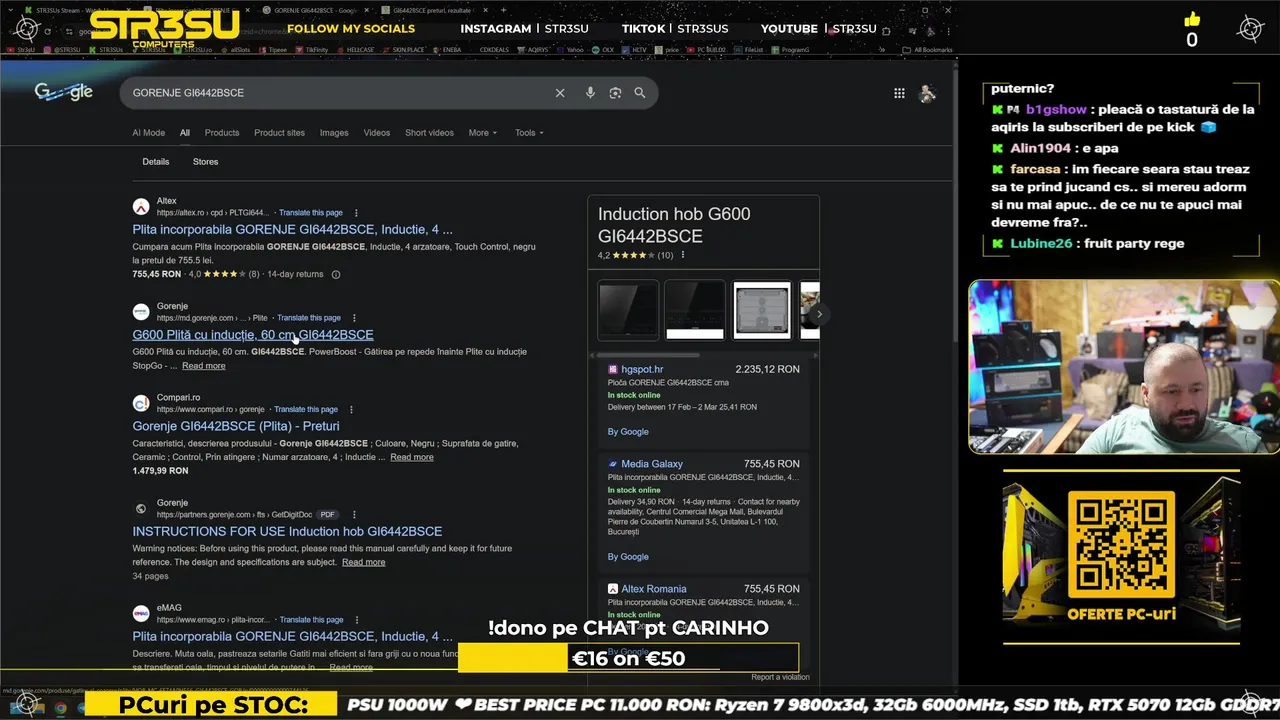Click the eMAG site favicon
The width and height of the screenshot is (1280, 720).
point(141,613)
